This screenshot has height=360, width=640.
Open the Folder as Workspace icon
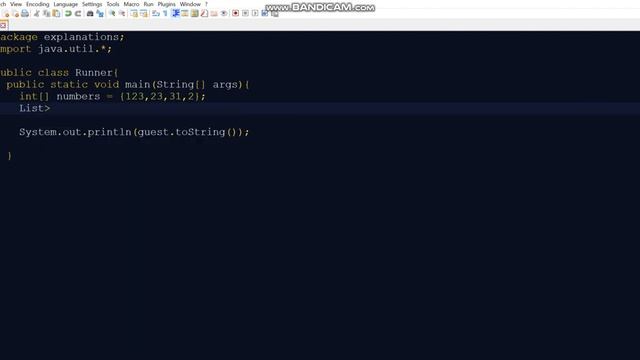click(x=214, y=13)
